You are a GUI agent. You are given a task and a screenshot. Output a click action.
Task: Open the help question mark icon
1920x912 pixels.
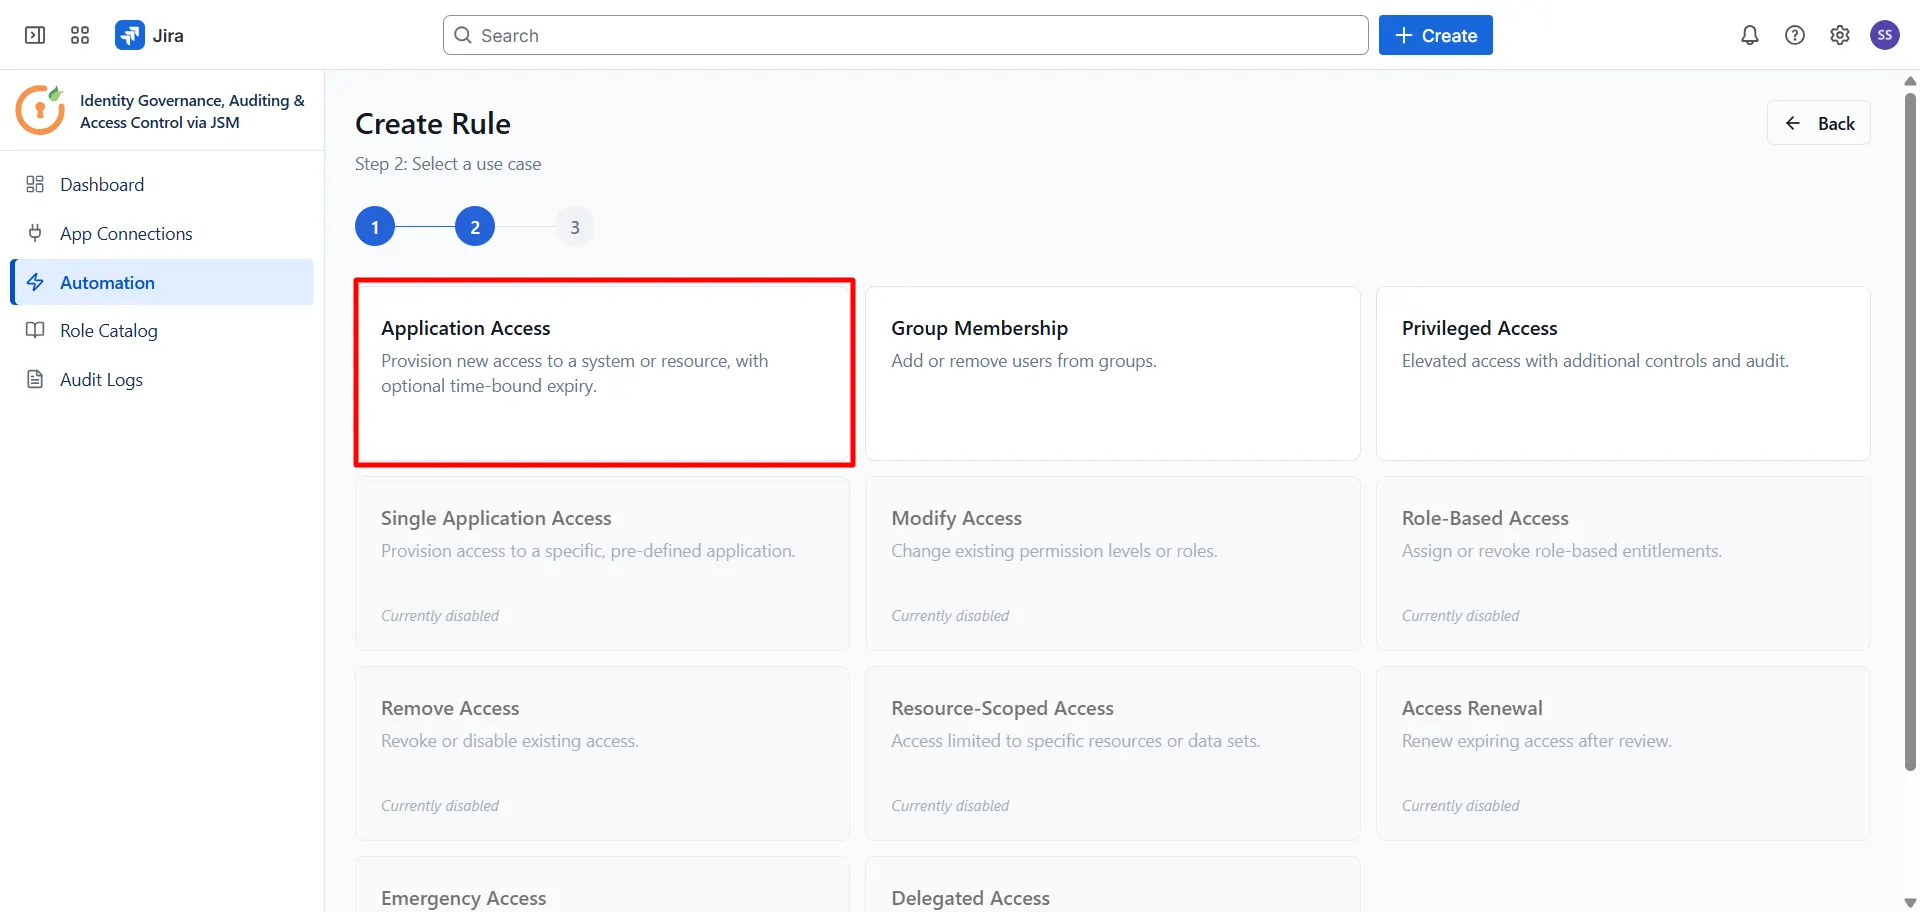click(x=1795, y=35)
